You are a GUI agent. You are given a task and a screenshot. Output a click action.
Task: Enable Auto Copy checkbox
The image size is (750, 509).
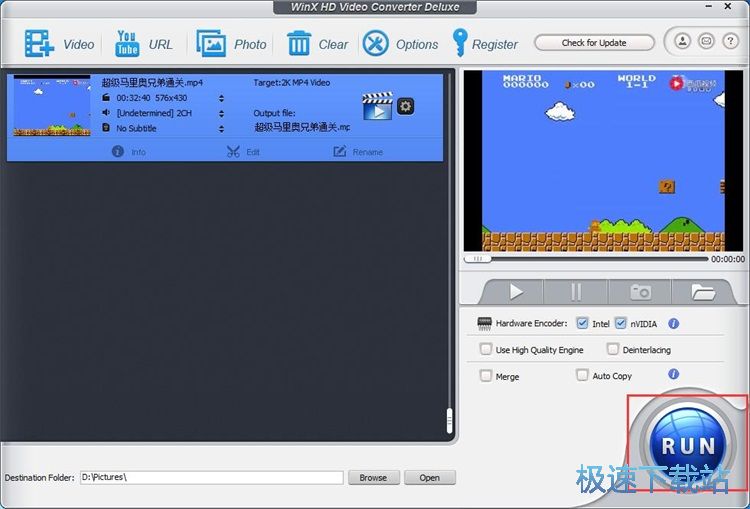tap(582, 375)
